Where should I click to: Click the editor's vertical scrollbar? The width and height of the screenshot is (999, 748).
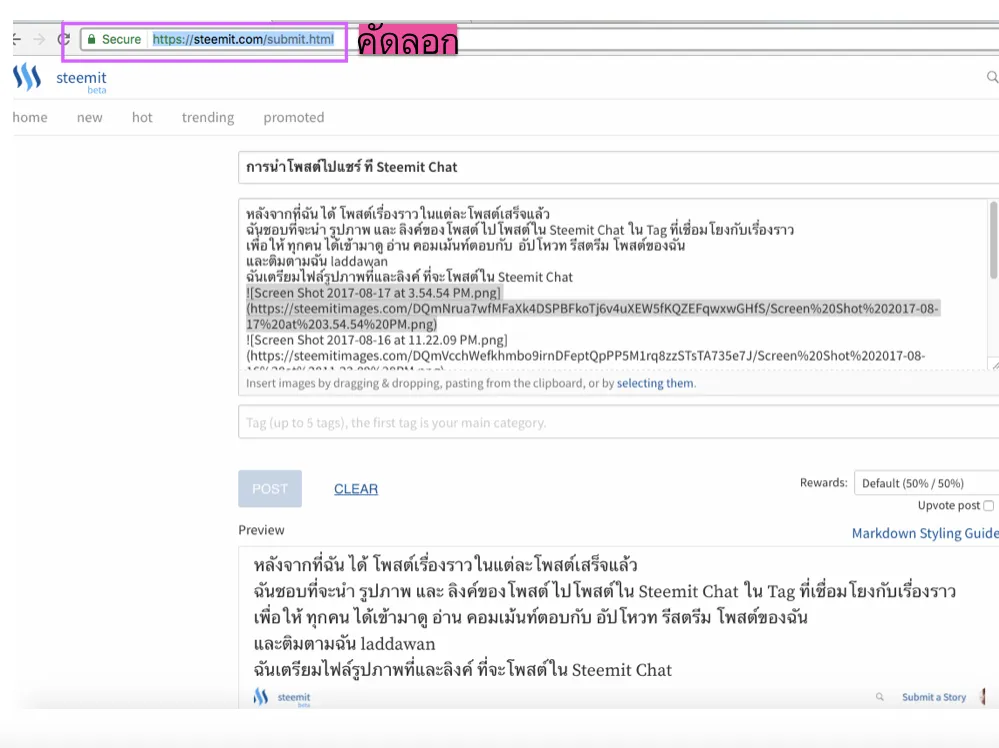[x=993, y=241]
